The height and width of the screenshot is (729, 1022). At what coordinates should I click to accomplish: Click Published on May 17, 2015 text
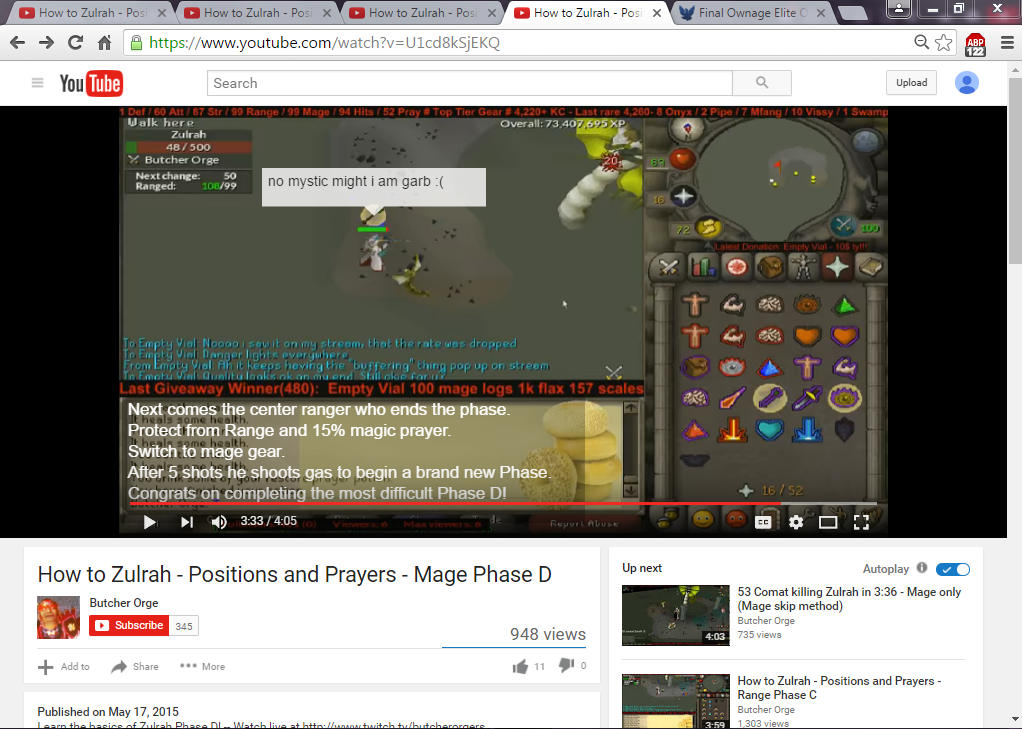[108, 711]
